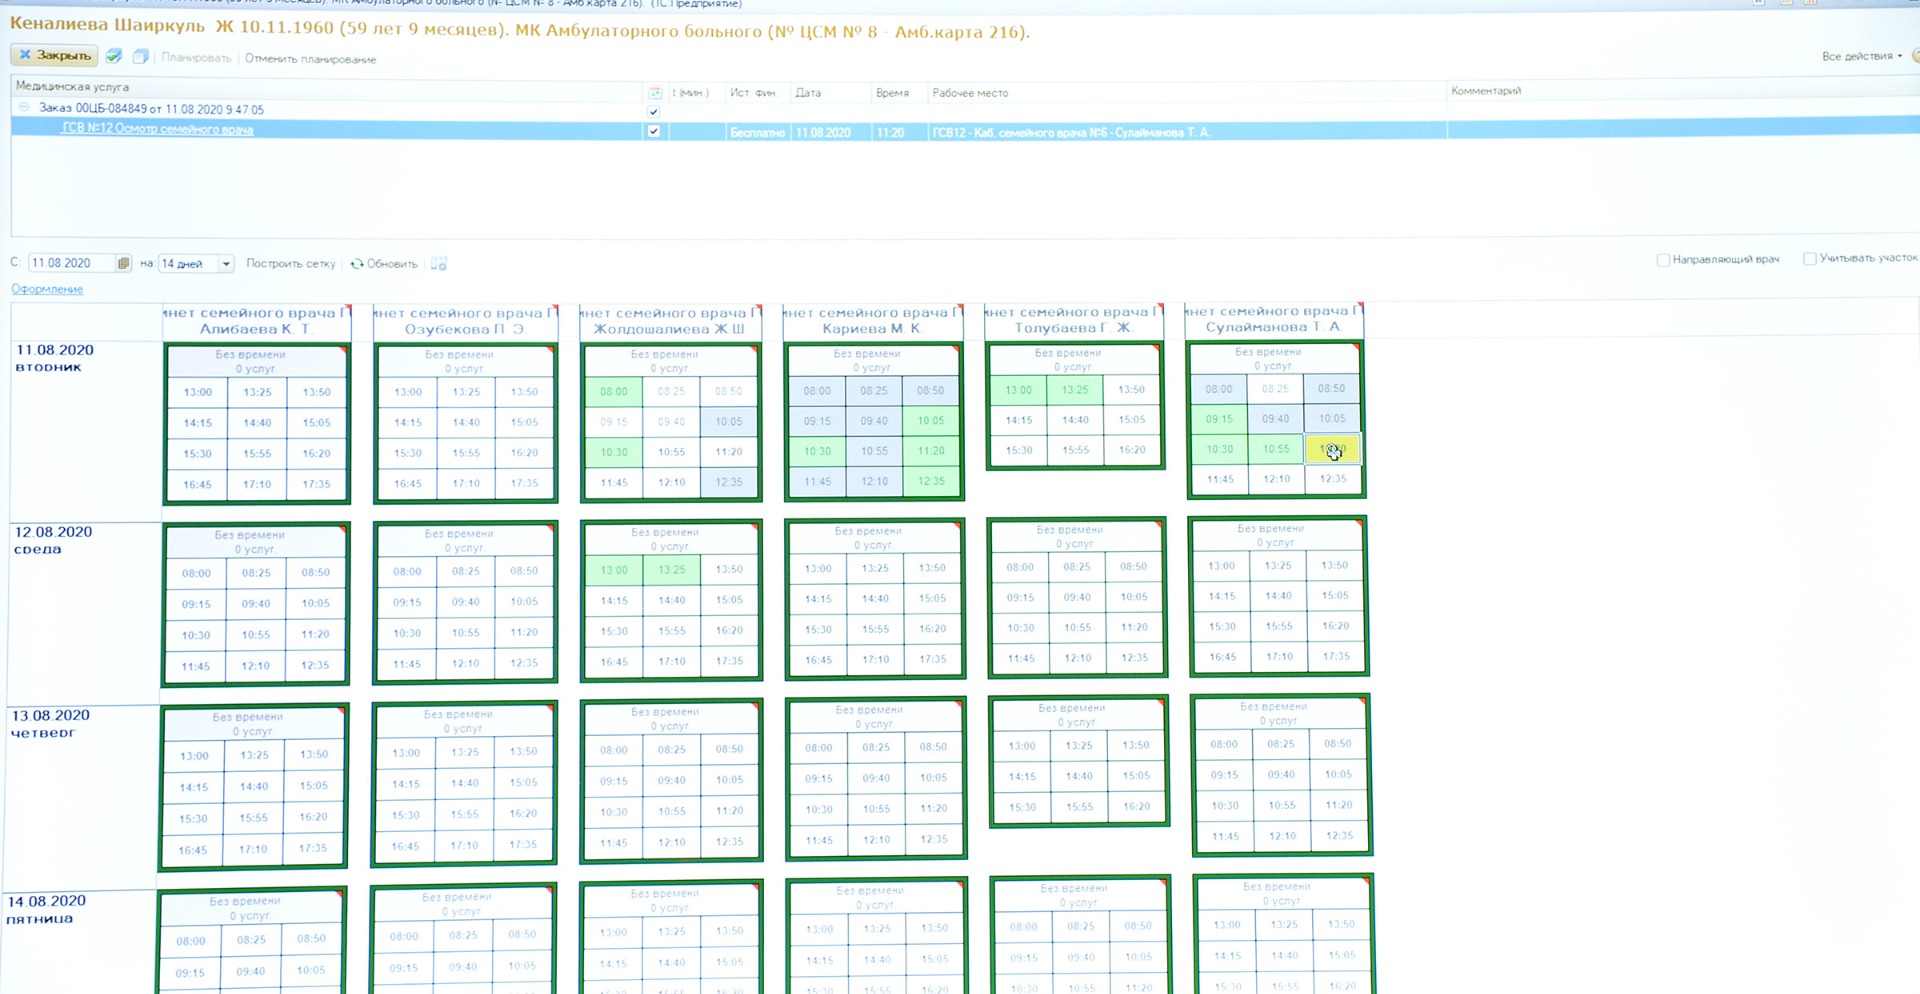Click the yellow highlighted 11:20 slot for Сулайманова

[1332, 450]
